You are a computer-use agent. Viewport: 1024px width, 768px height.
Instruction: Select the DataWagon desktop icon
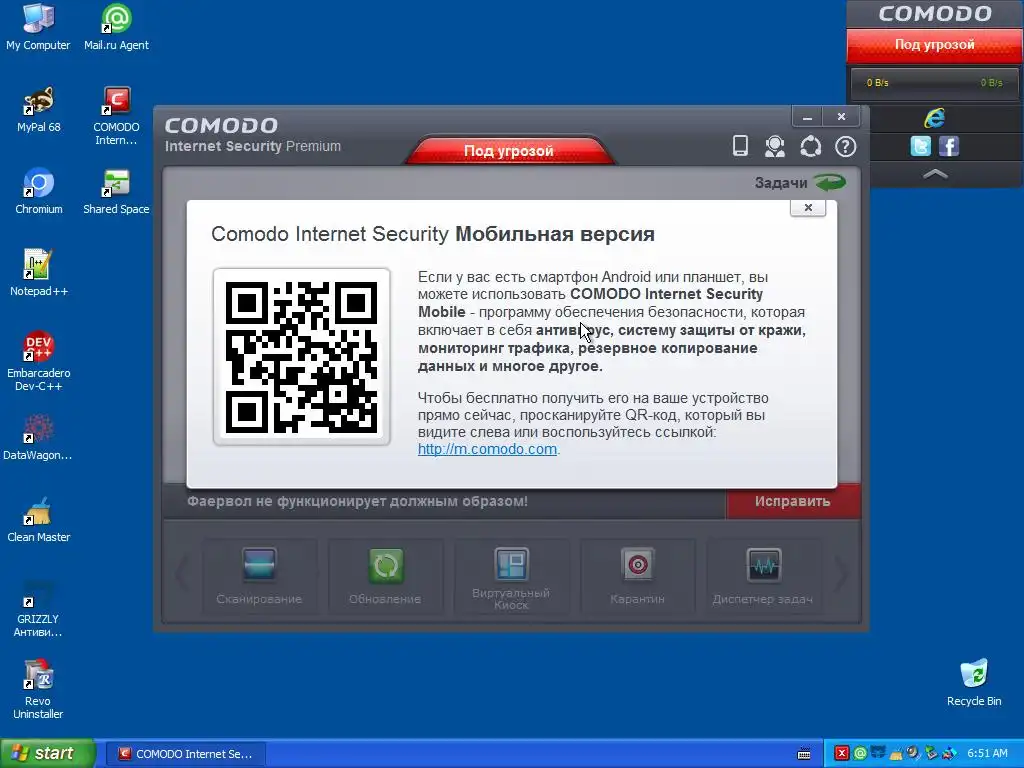(x=38, y=437)
